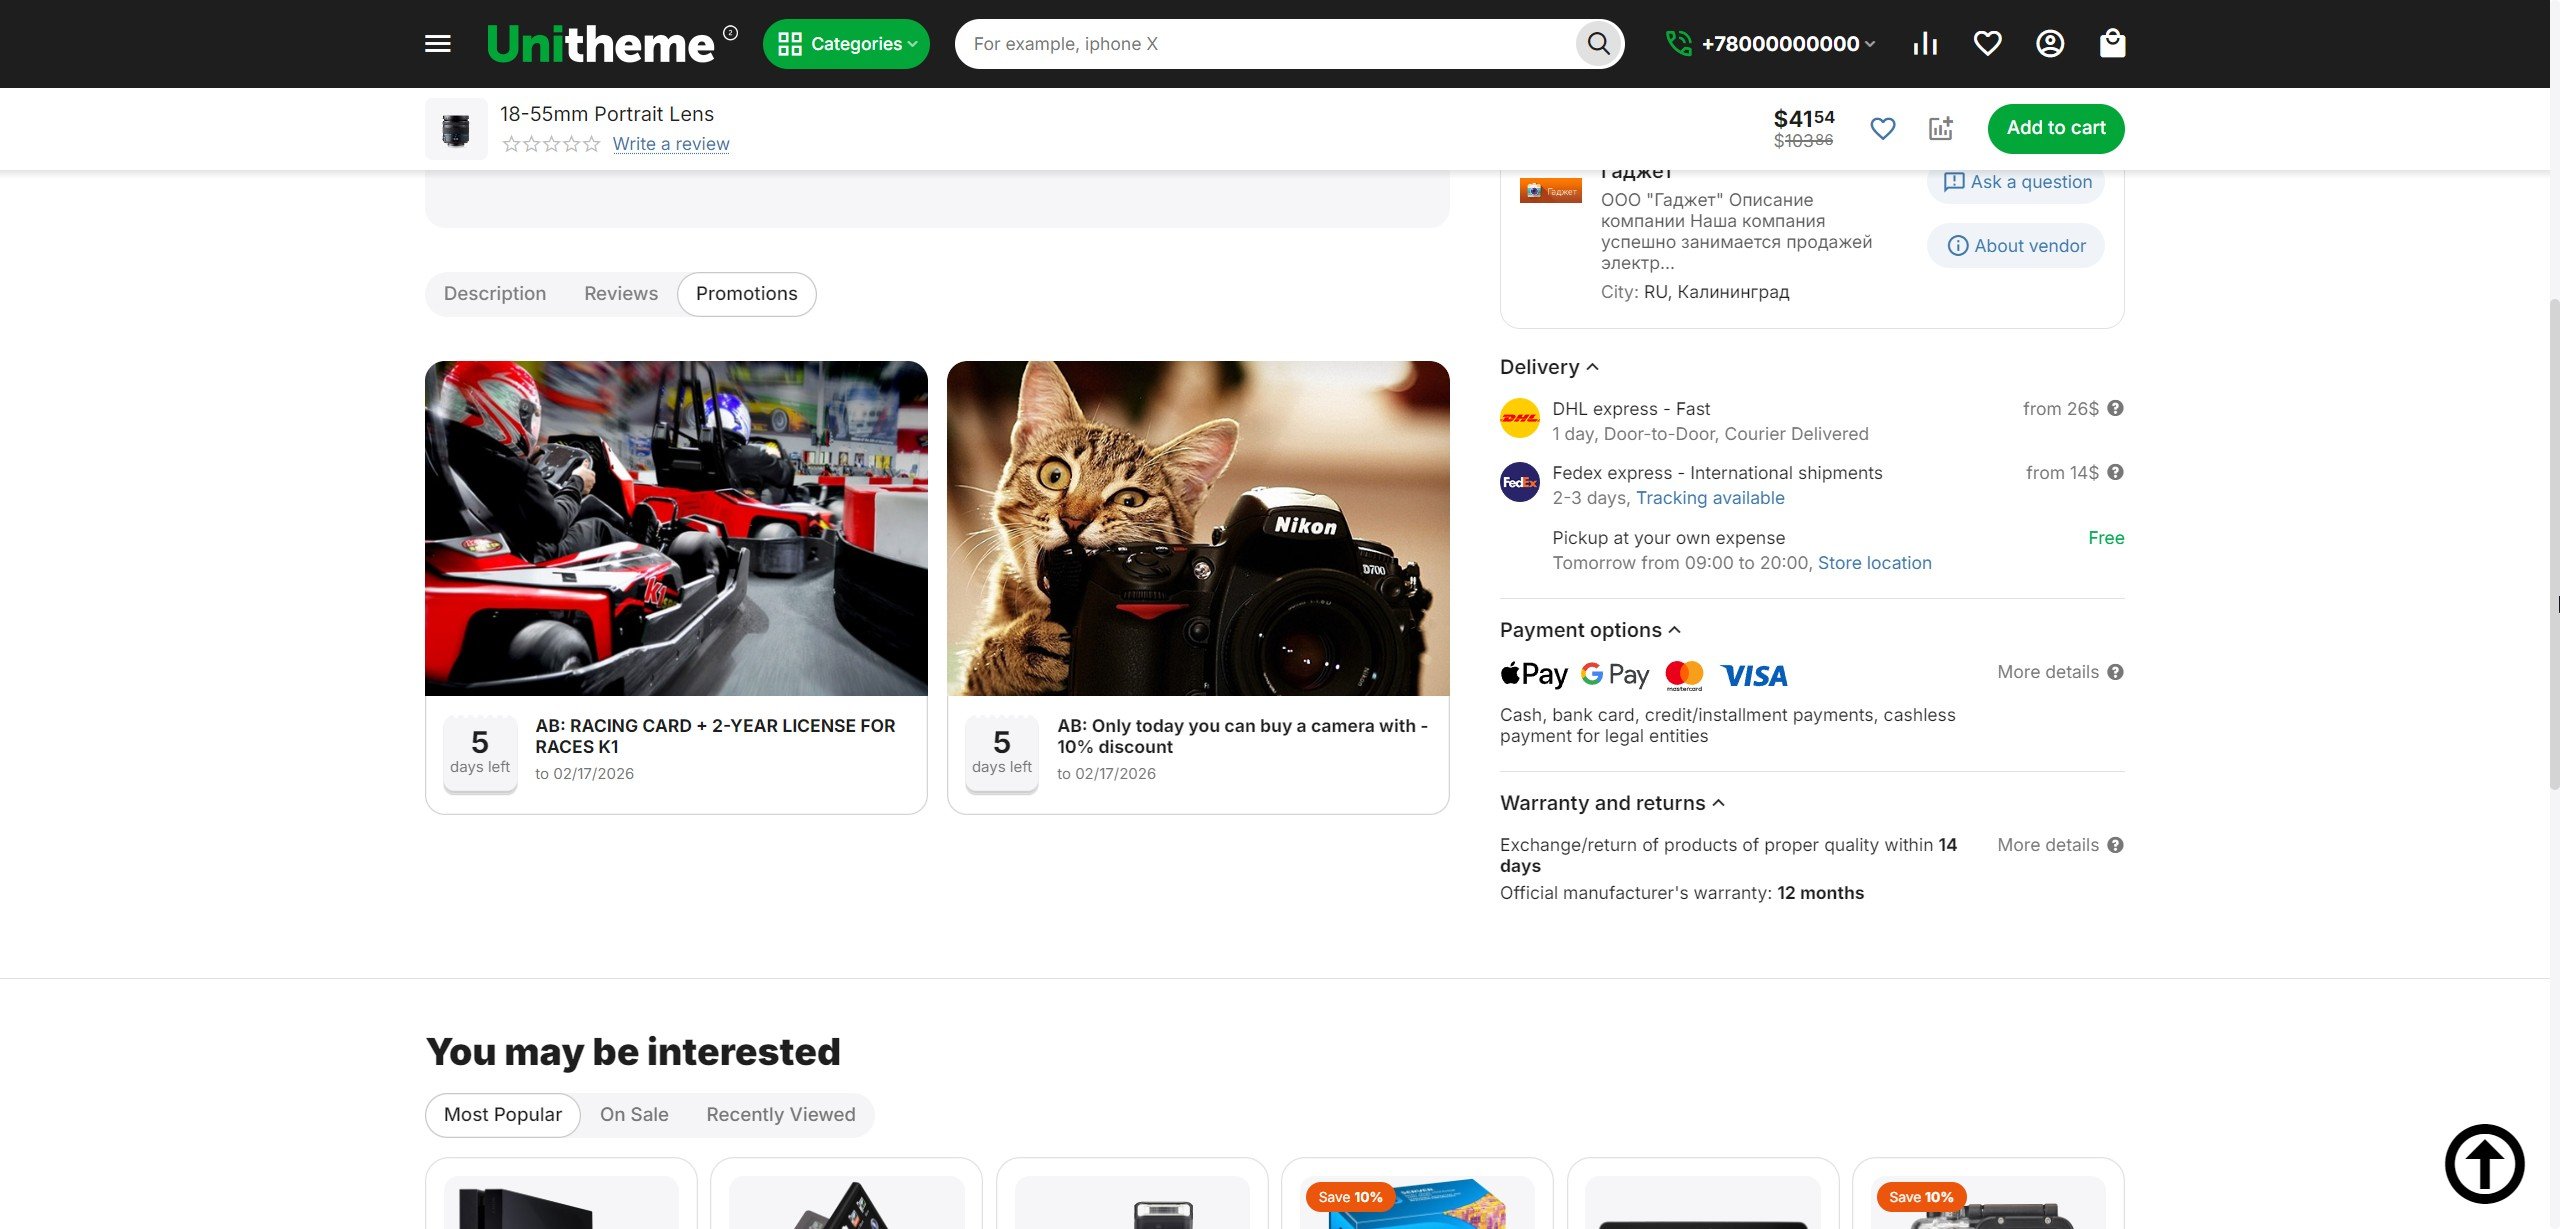Click the scroll-to-top arrow button

pos(2484,1164)
